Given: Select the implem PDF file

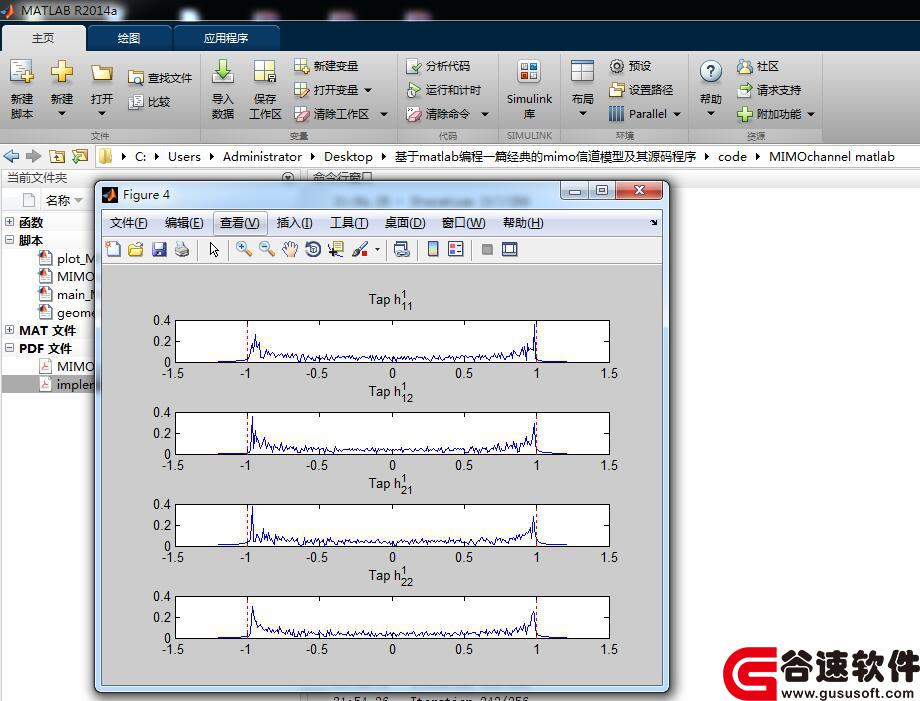Looking at the screenshot, I should (66, 384).
